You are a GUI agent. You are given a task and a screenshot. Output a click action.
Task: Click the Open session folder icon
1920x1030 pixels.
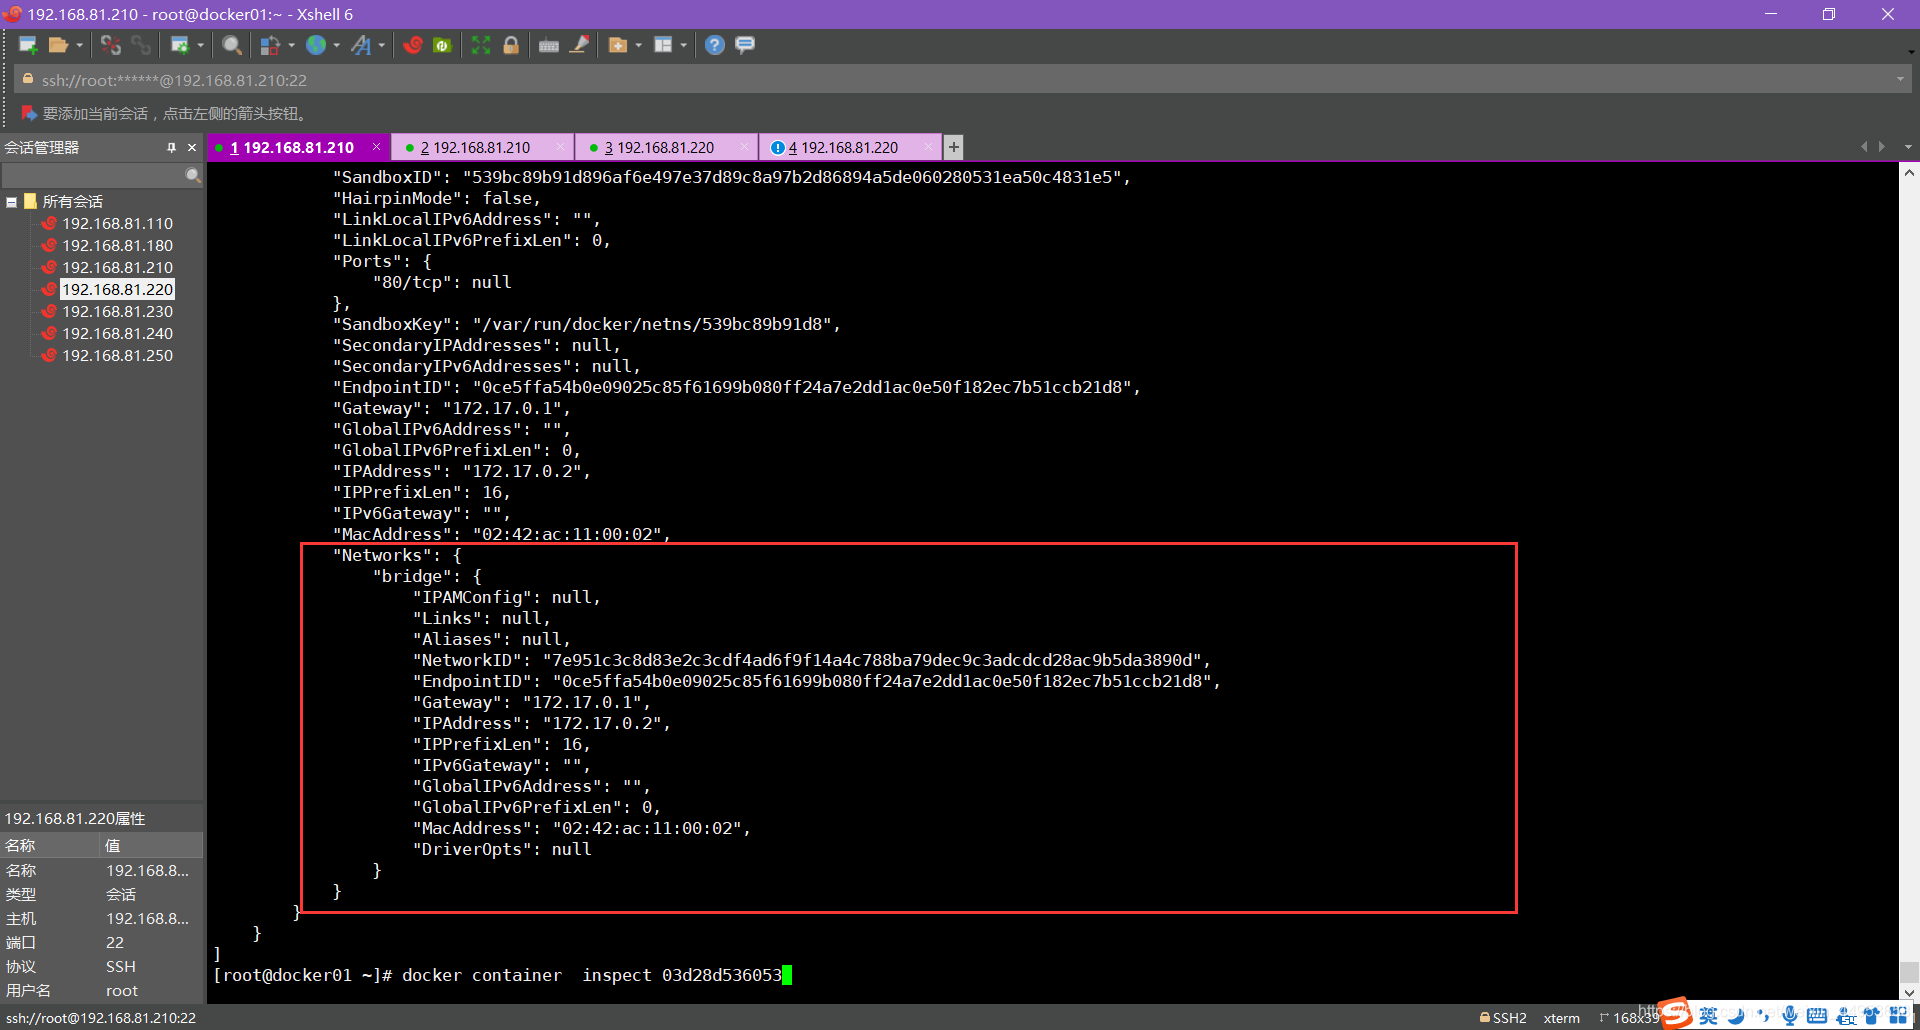coord(59,45)
